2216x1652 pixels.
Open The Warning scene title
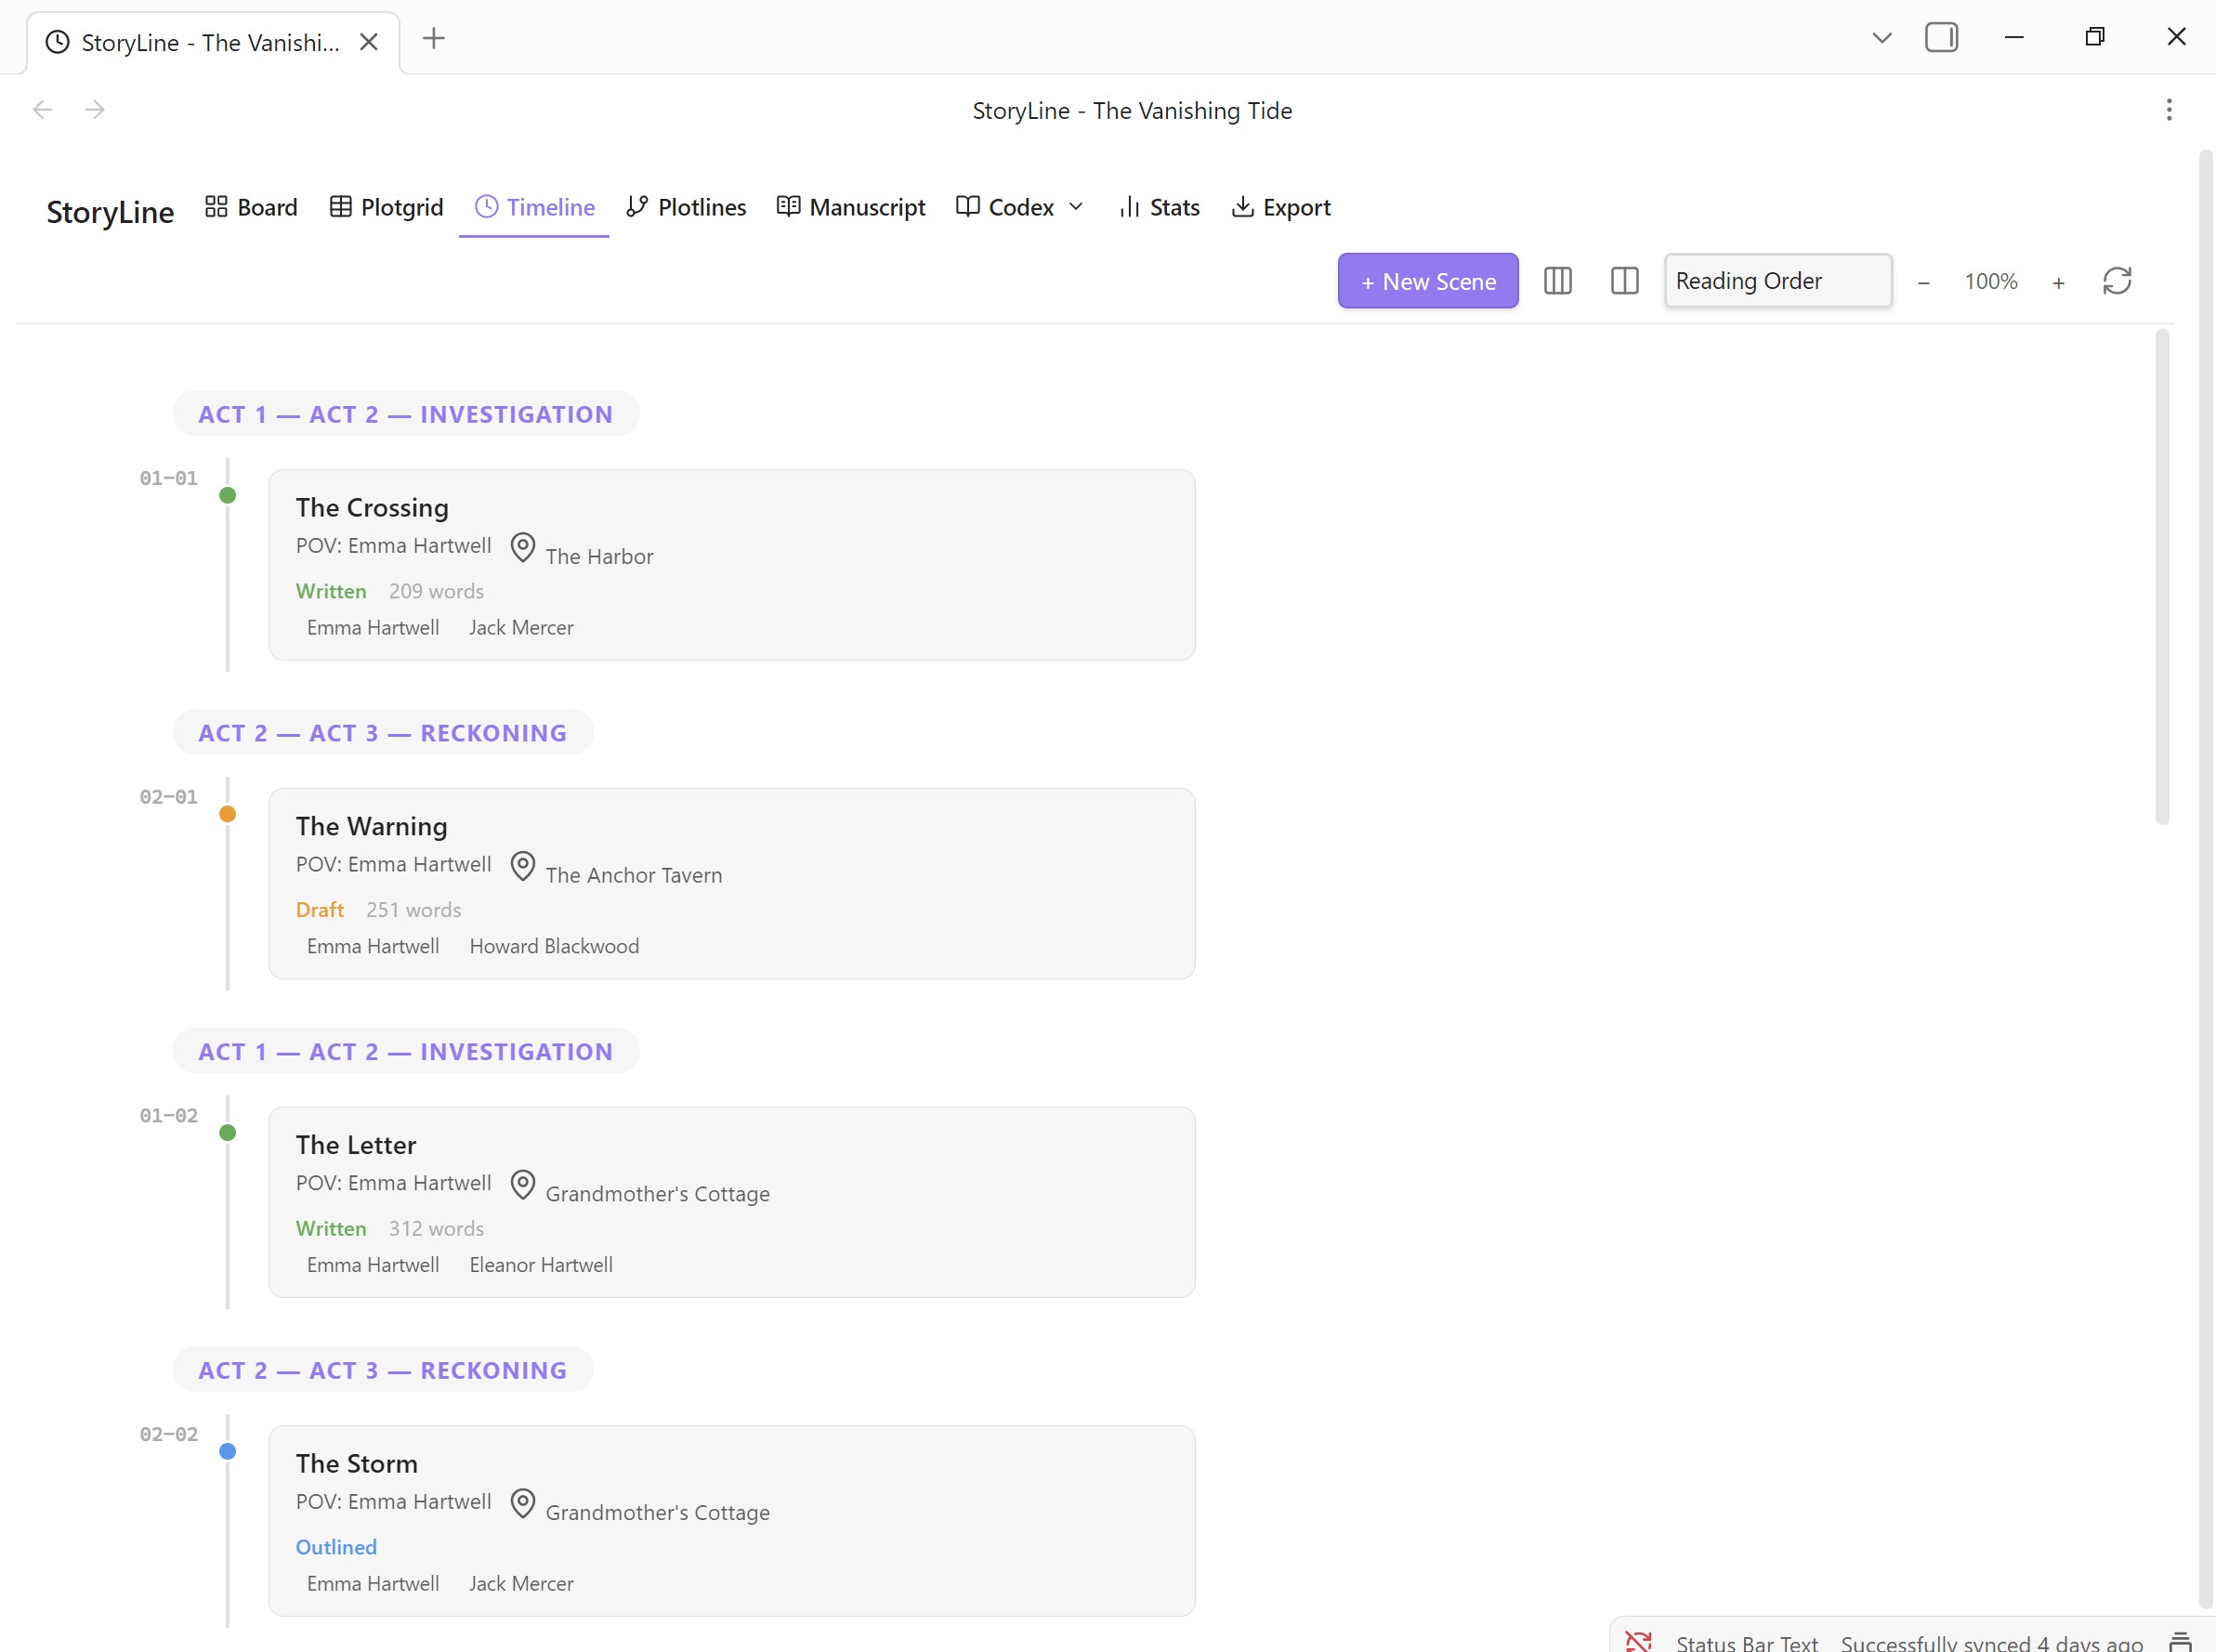click(371, 827)
